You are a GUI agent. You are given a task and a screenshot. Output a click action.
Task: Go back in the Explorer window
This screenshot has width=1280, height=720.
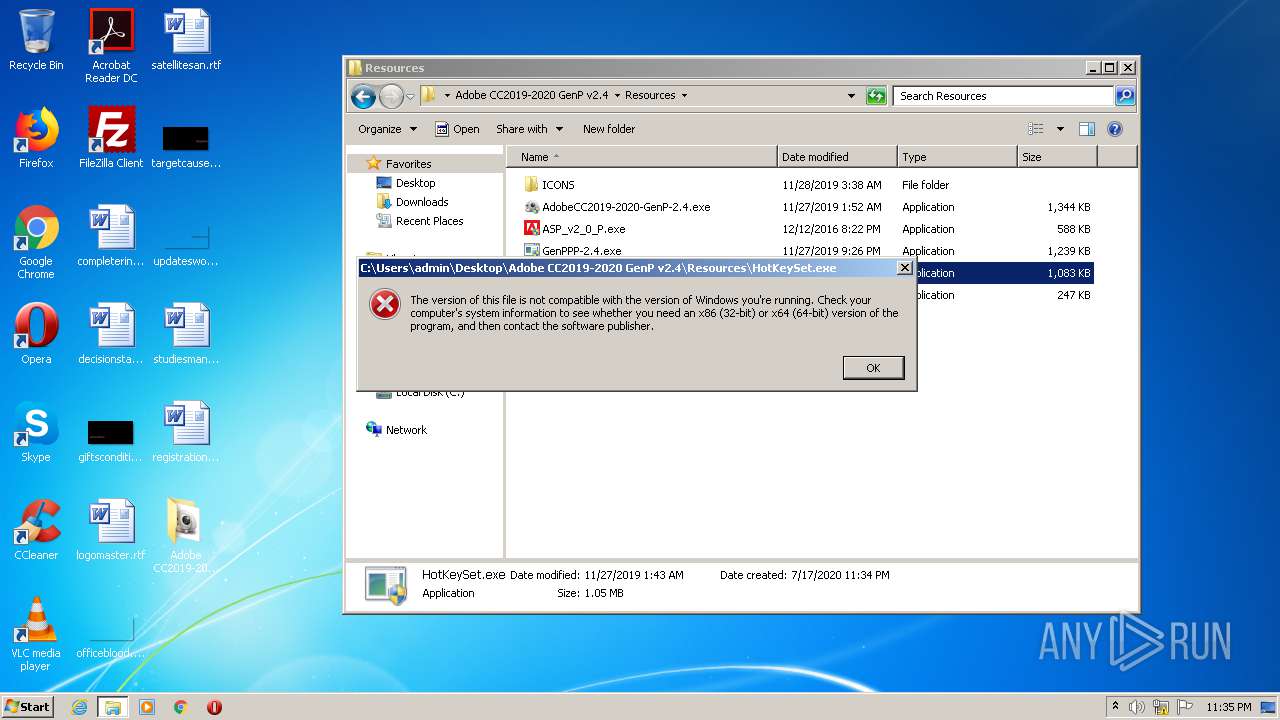363,96
